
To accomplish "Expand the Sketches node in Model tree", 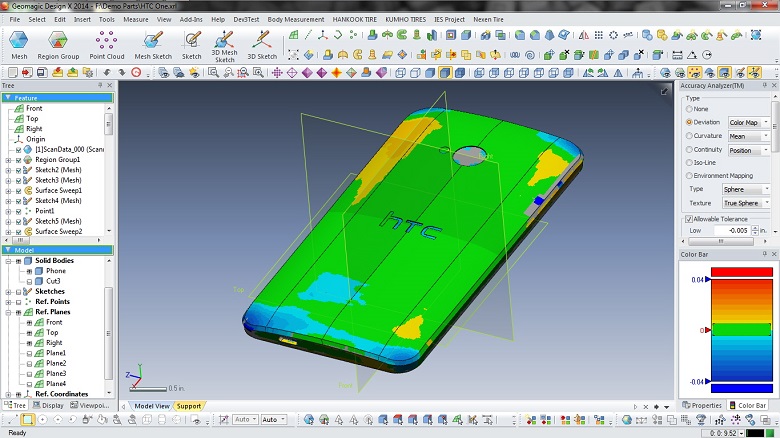I will click(x=8, y=291).
